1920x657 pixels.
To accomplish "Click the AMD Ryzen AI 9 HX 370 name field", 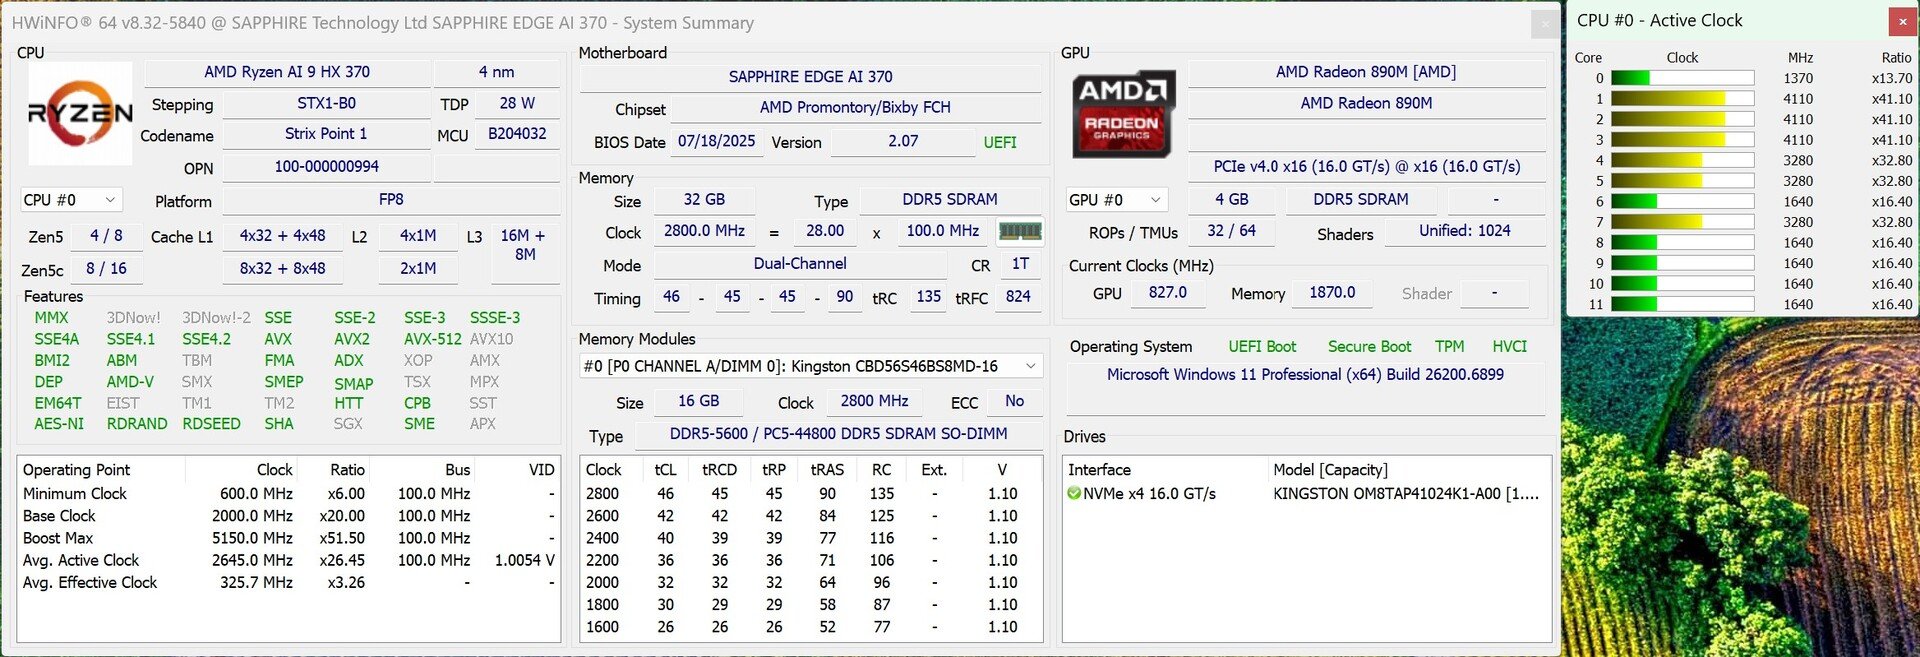I will 287,72.
